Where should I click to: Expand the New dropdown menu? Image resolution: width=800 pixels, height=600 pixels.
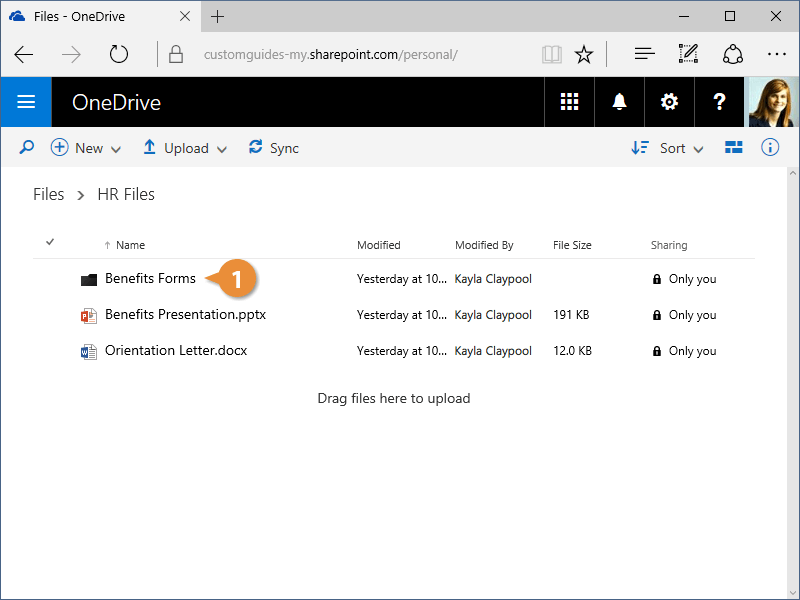pos(86,148)
